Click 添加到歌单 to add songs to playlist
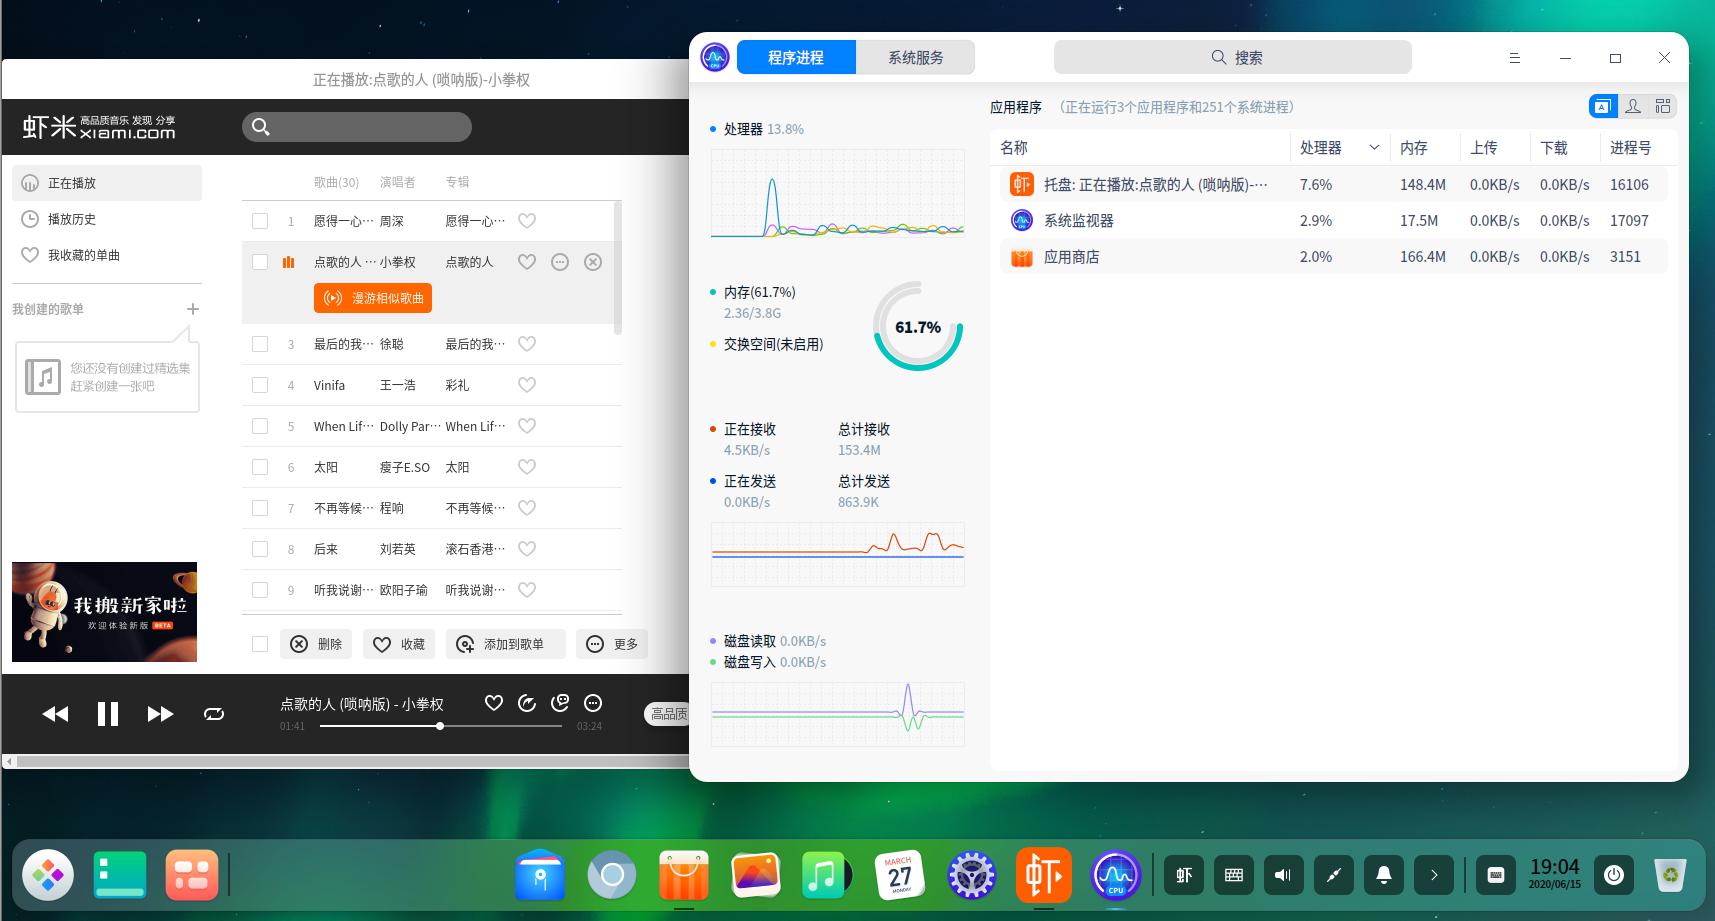 coord(504,644)
